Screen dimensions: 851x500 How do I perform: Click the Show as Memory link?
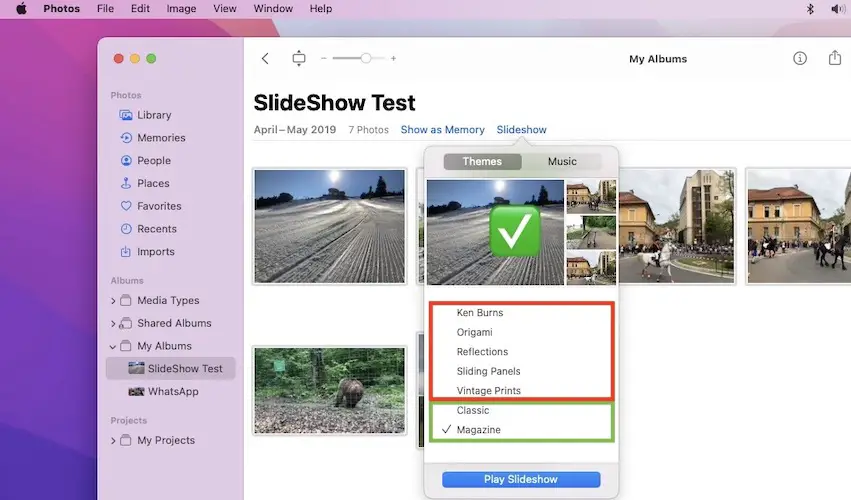click(x=442, y=130)
